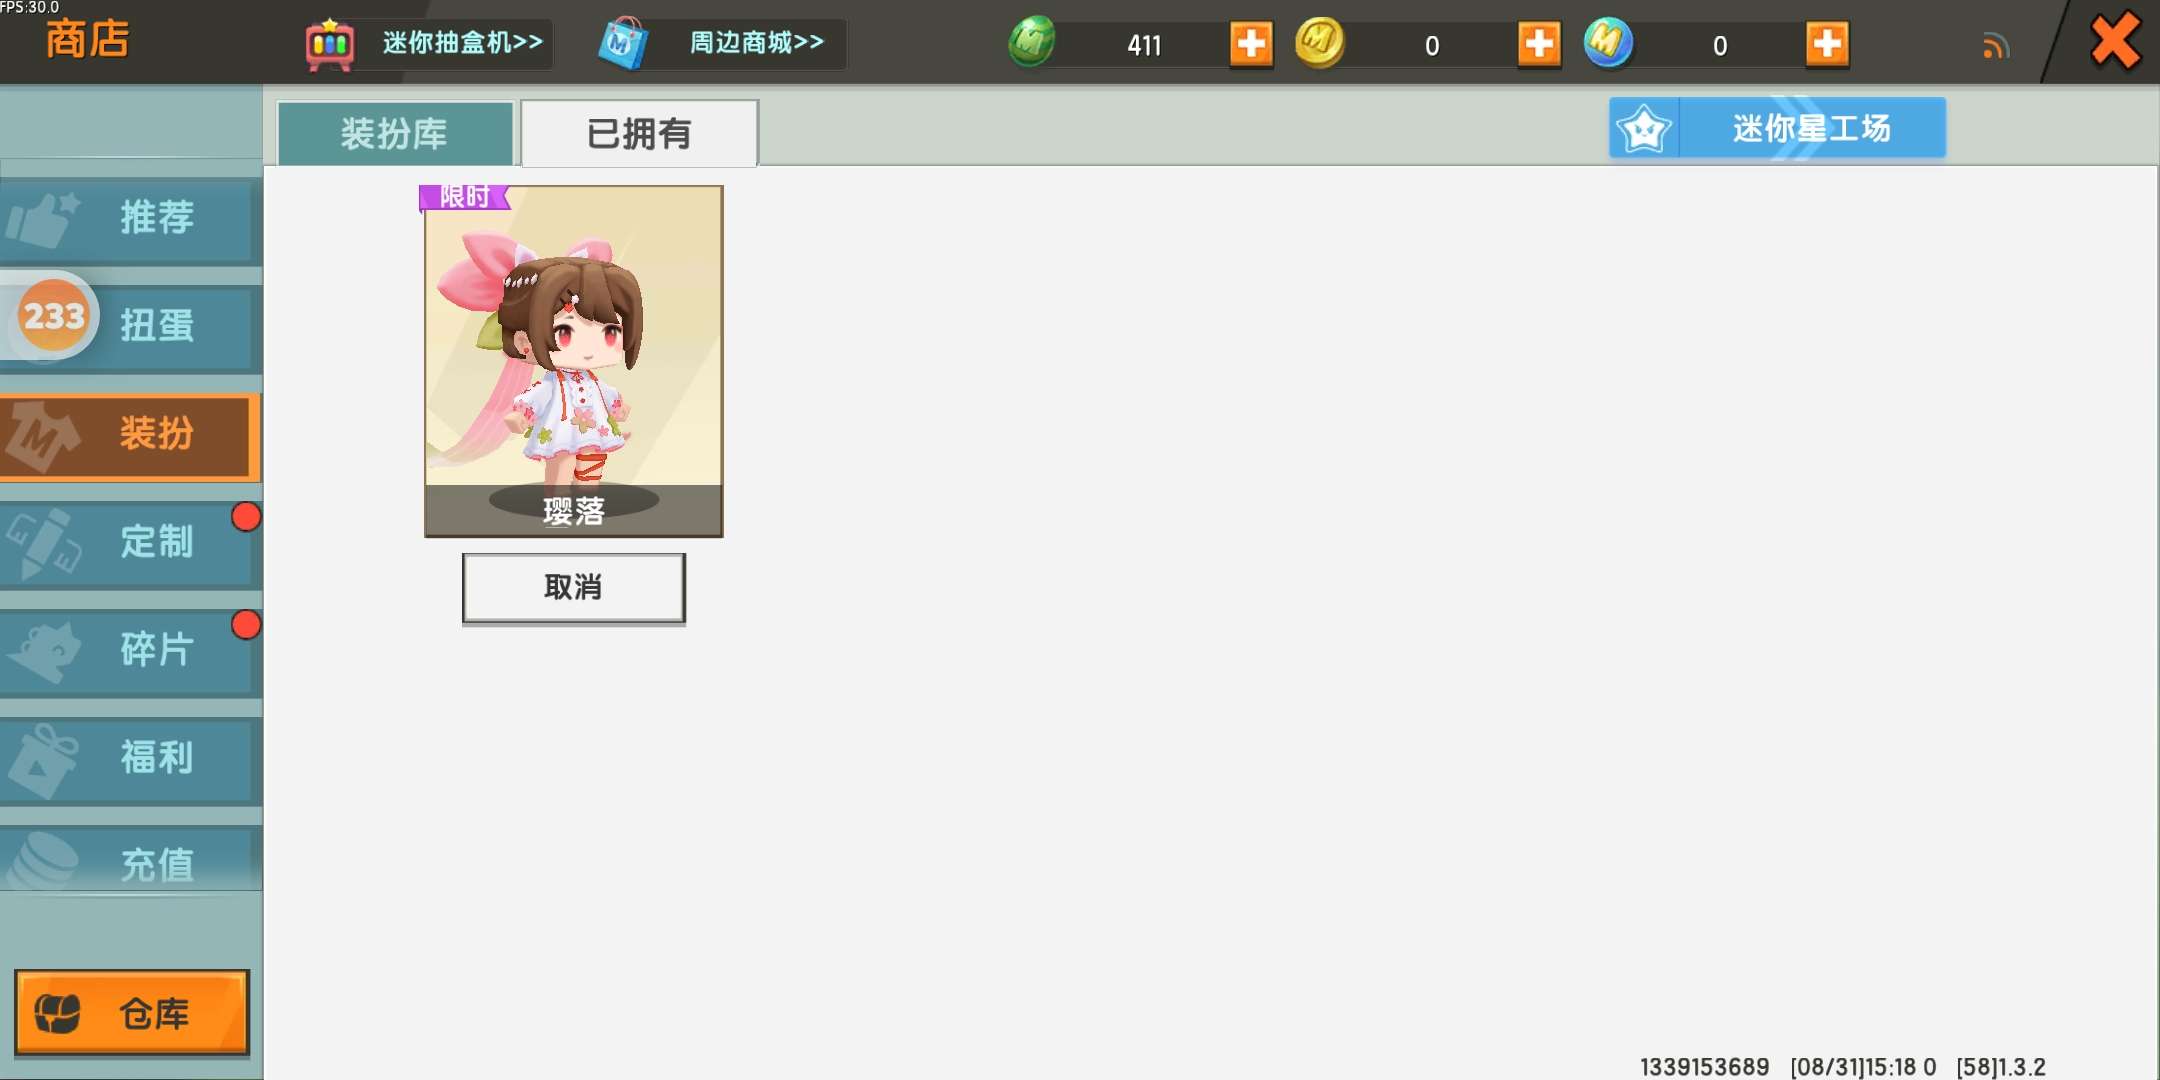Select the 已拥有 owned tab
The image size is (2160, 1080).
point(639,133)
